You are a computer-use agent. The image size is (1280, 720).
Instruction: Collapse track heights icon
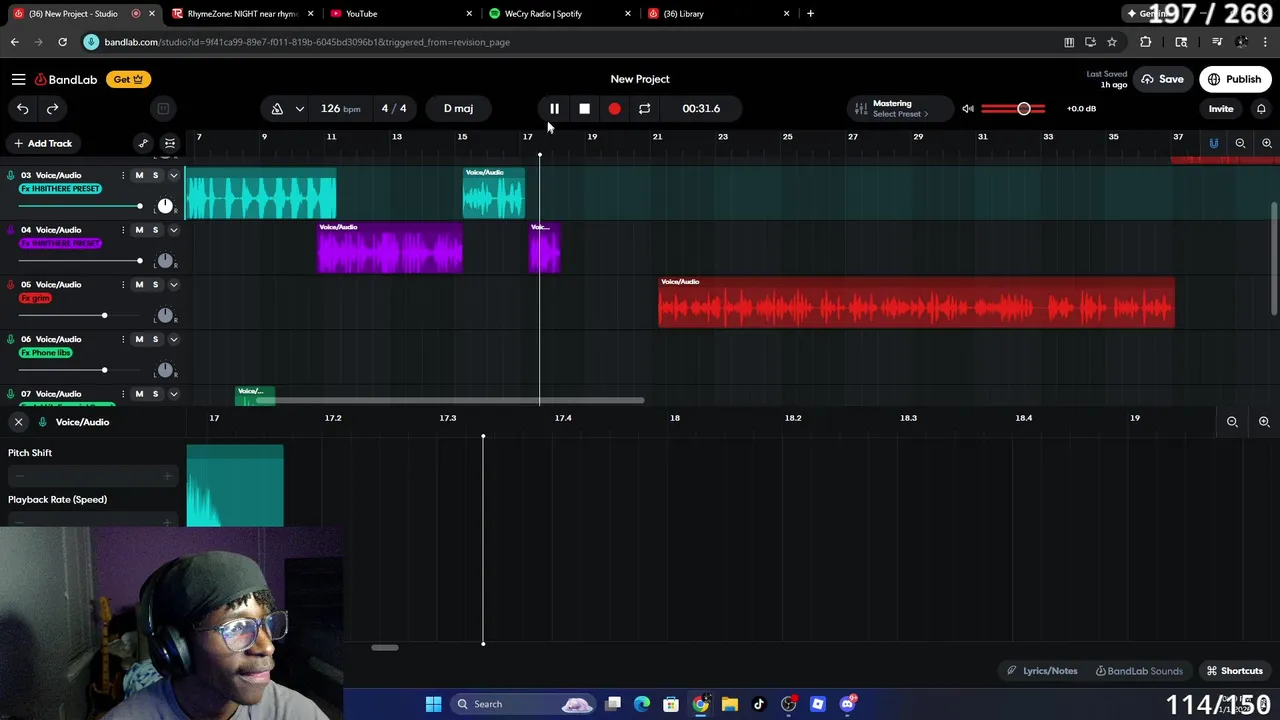pyautogui.click(x=170, y=143)
